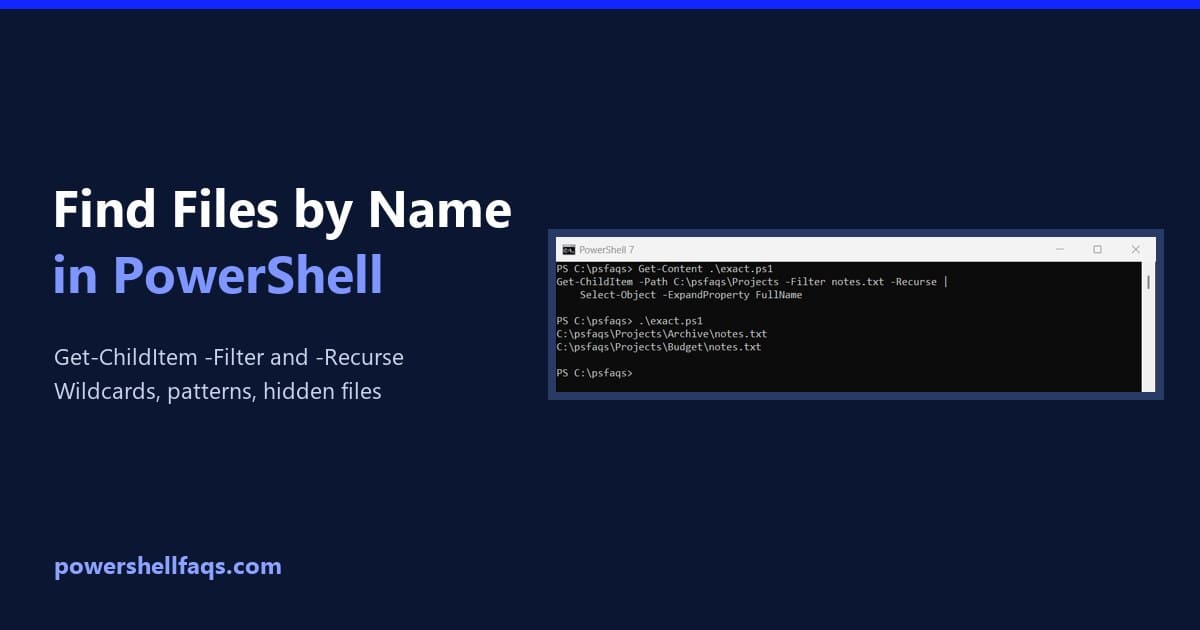Click the 'Find Files by Name' heading

point(282,211)
